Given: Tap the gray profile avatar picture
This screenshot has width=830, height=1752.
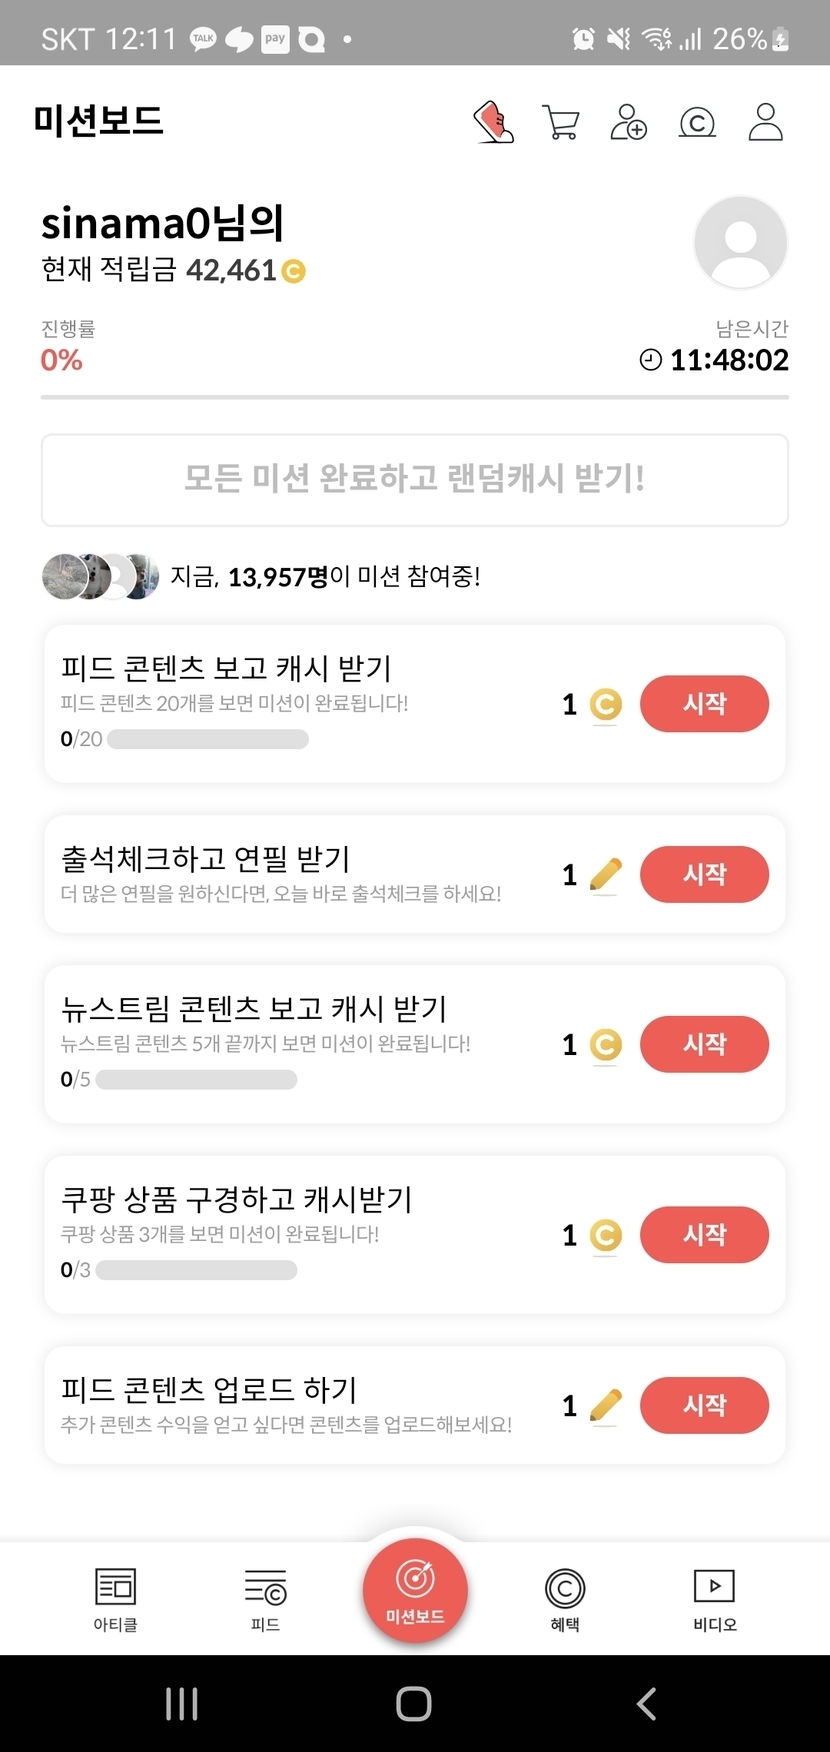Looking at the screenshot, I should (x=740, y=243).
